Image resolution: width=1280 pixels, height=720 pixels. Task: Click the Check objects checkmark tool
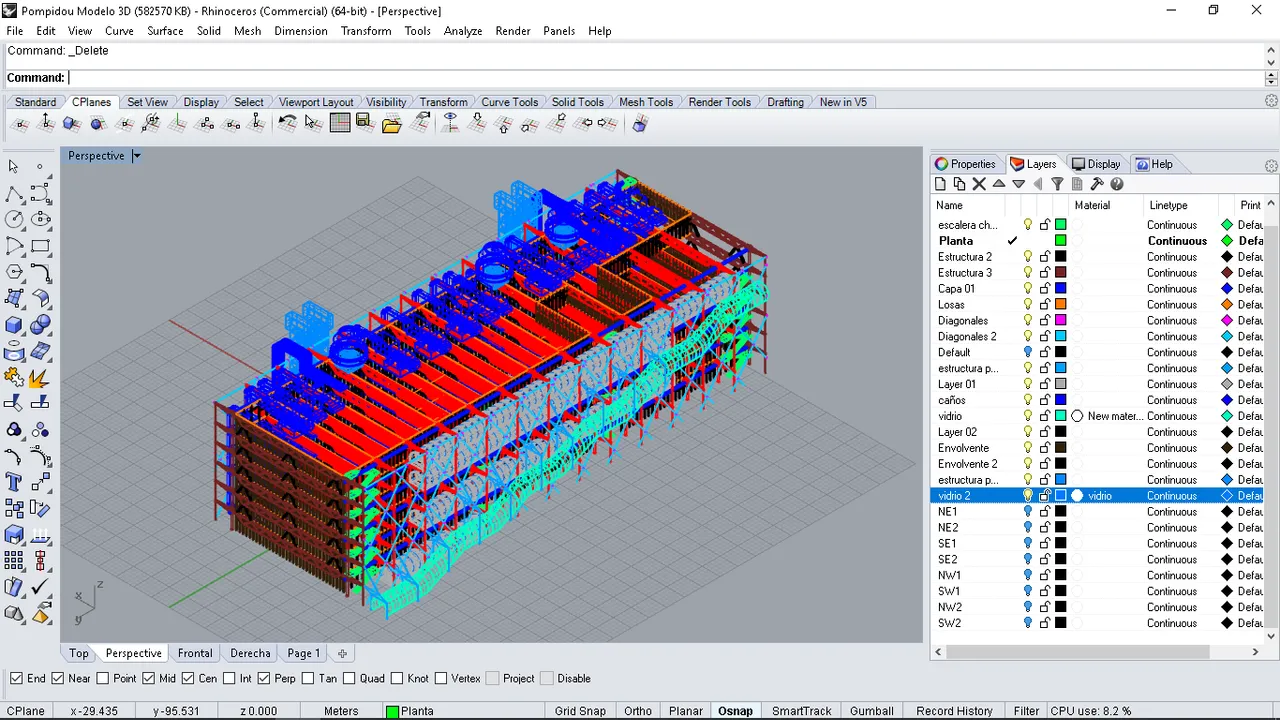tap(40, 588)
